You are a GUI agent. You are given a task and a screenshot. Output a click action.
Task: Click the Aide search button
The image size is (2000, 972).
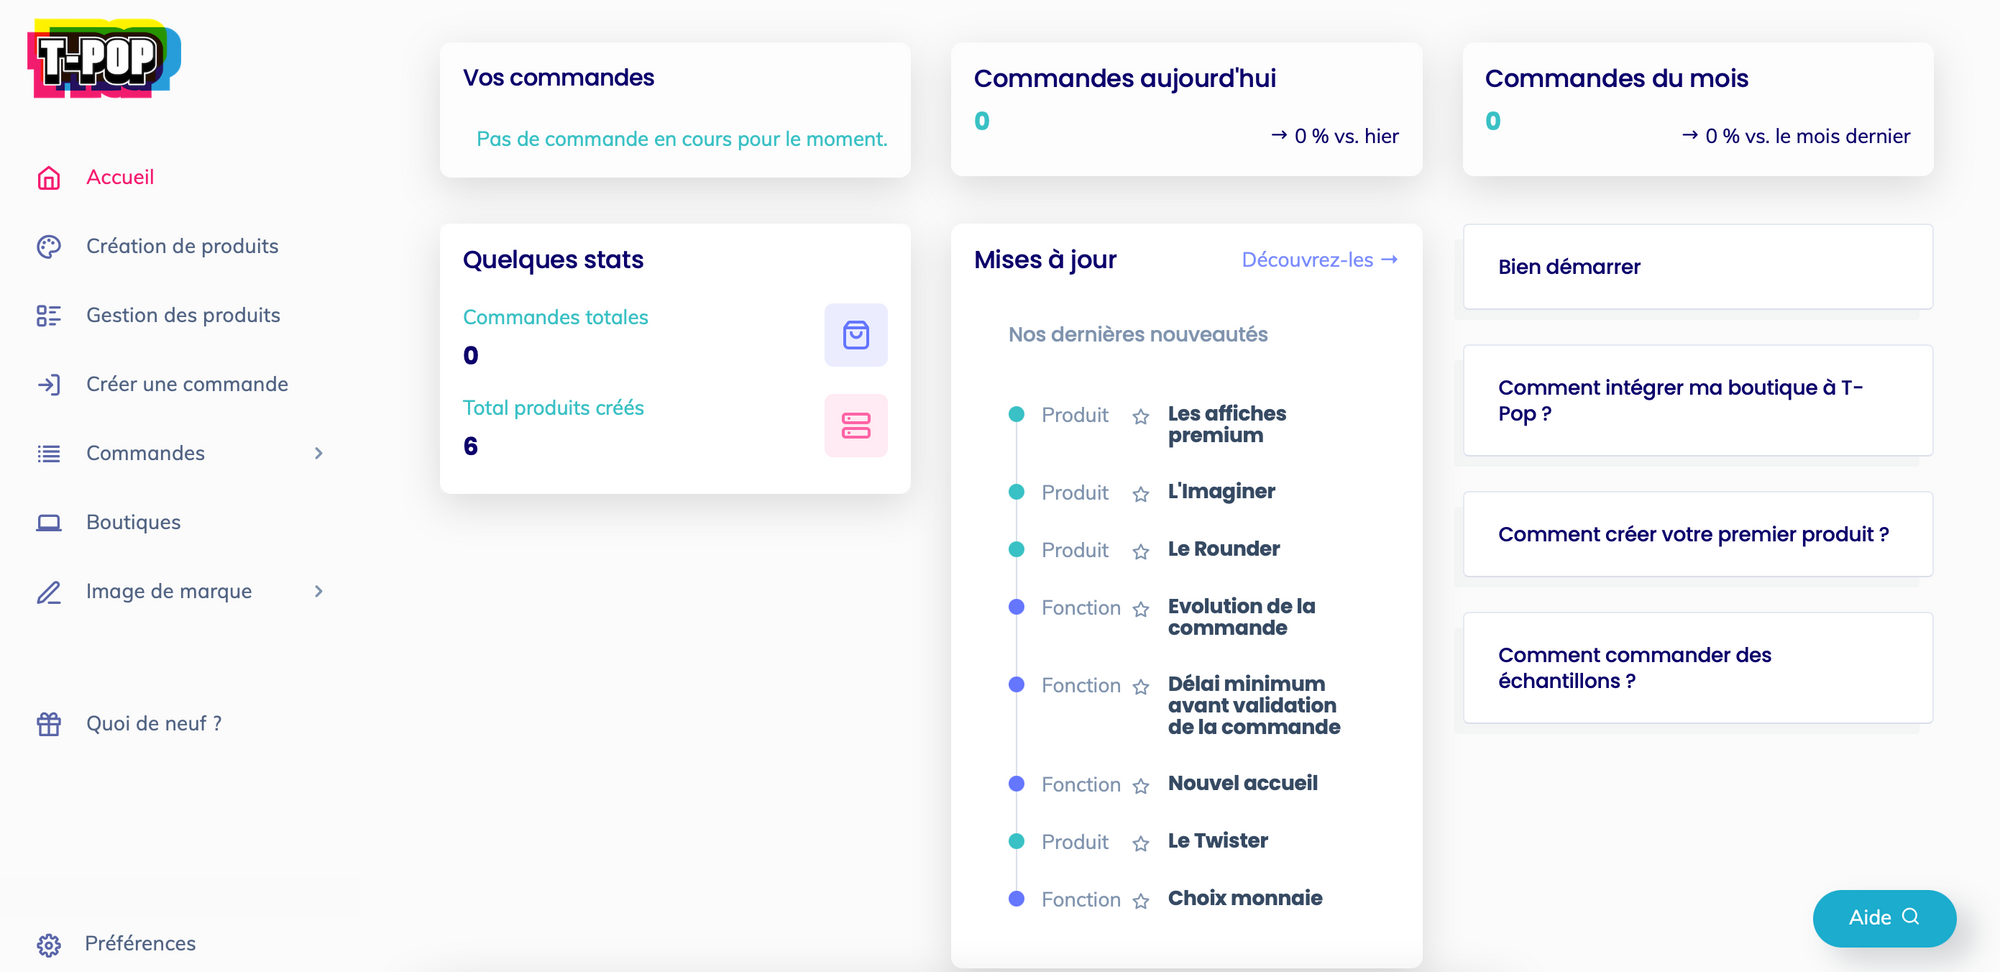[1884, 918]
